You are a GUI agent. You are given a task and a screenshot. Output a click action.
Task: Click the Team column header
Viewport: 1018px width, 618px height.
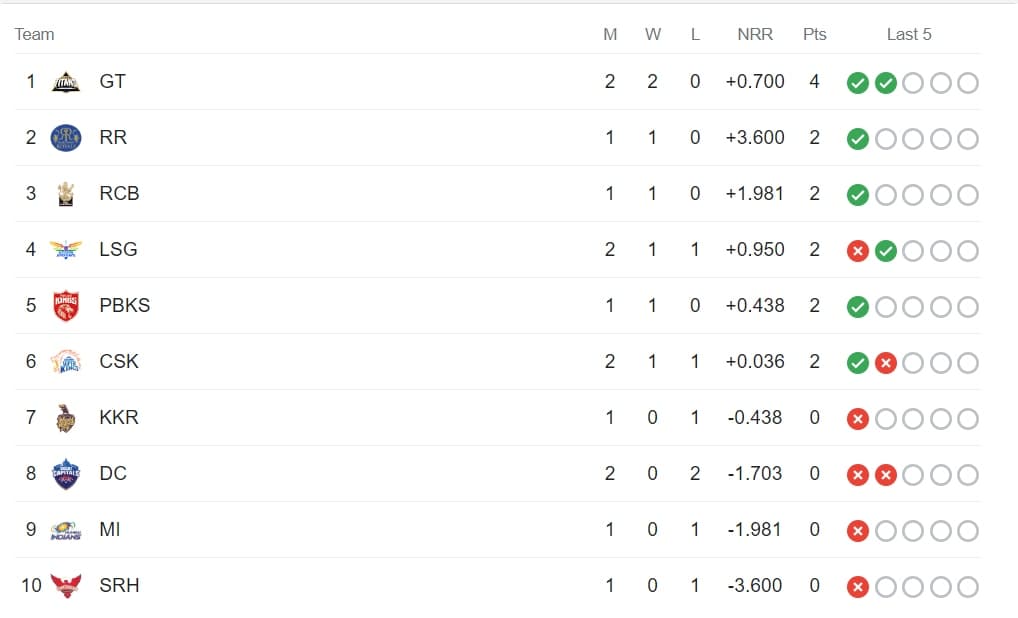click(x=34, y=34)
